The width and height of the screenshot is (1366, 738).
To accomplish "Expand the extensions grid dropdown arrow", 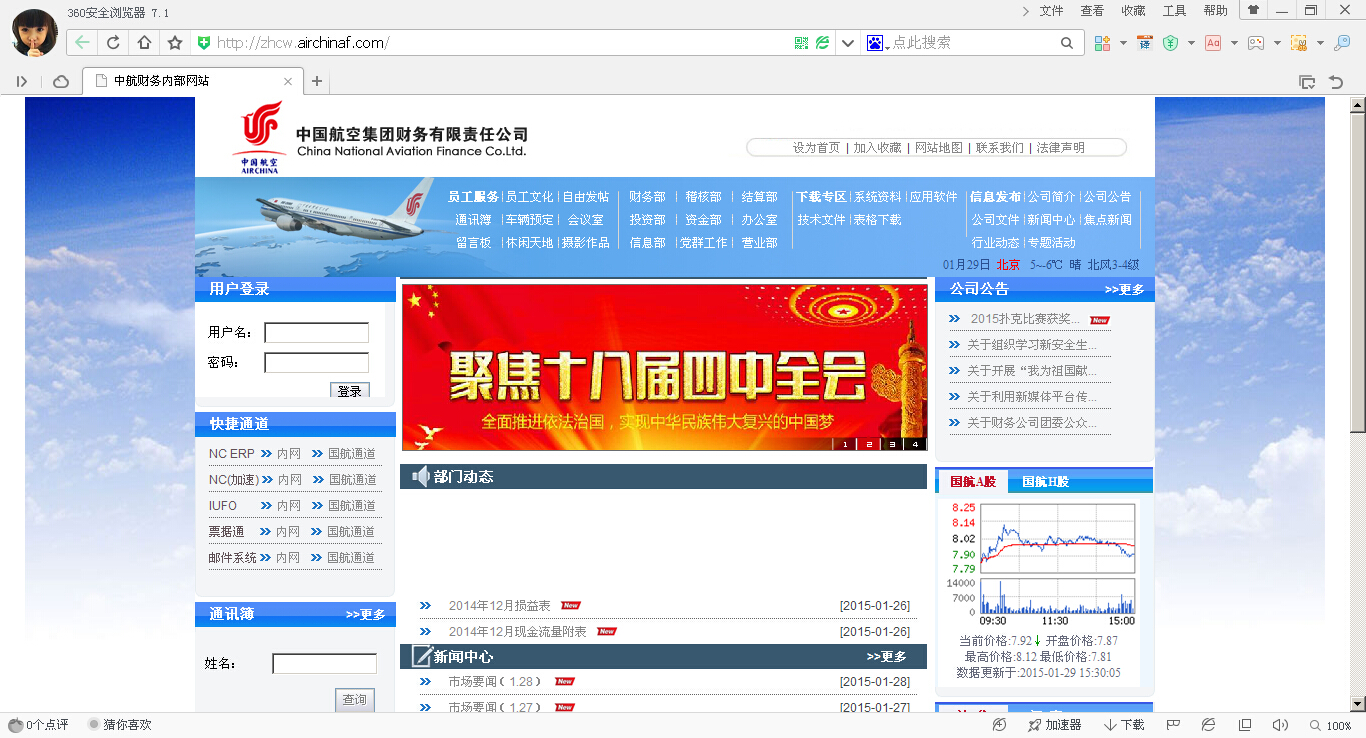I will point(1123,43).
